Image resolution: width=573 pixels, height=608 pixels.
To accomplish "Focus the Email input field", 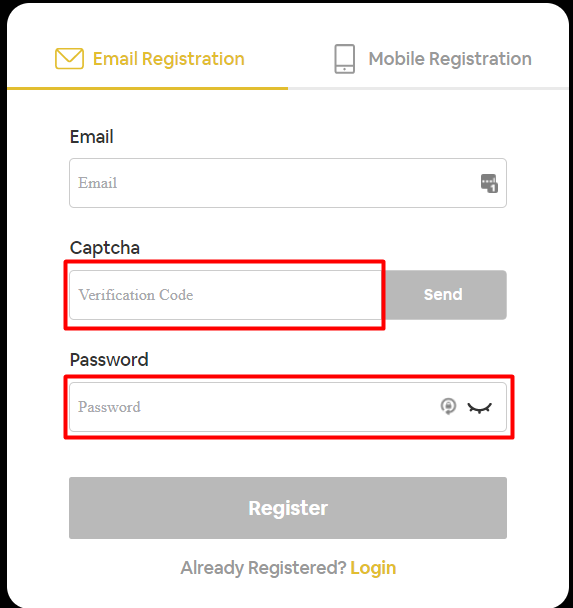I will click(x=288, y=183).
